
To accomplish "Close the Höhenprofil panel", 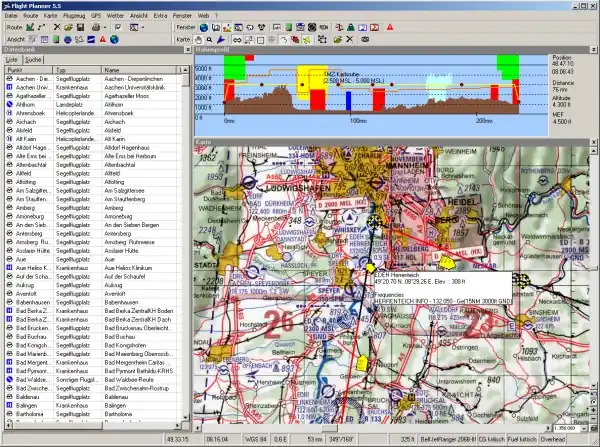I will point(593,50).
